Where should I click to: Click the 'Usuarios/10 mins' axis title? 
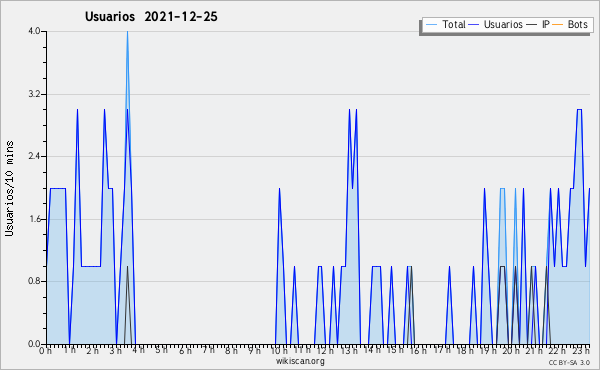point(9,188)
